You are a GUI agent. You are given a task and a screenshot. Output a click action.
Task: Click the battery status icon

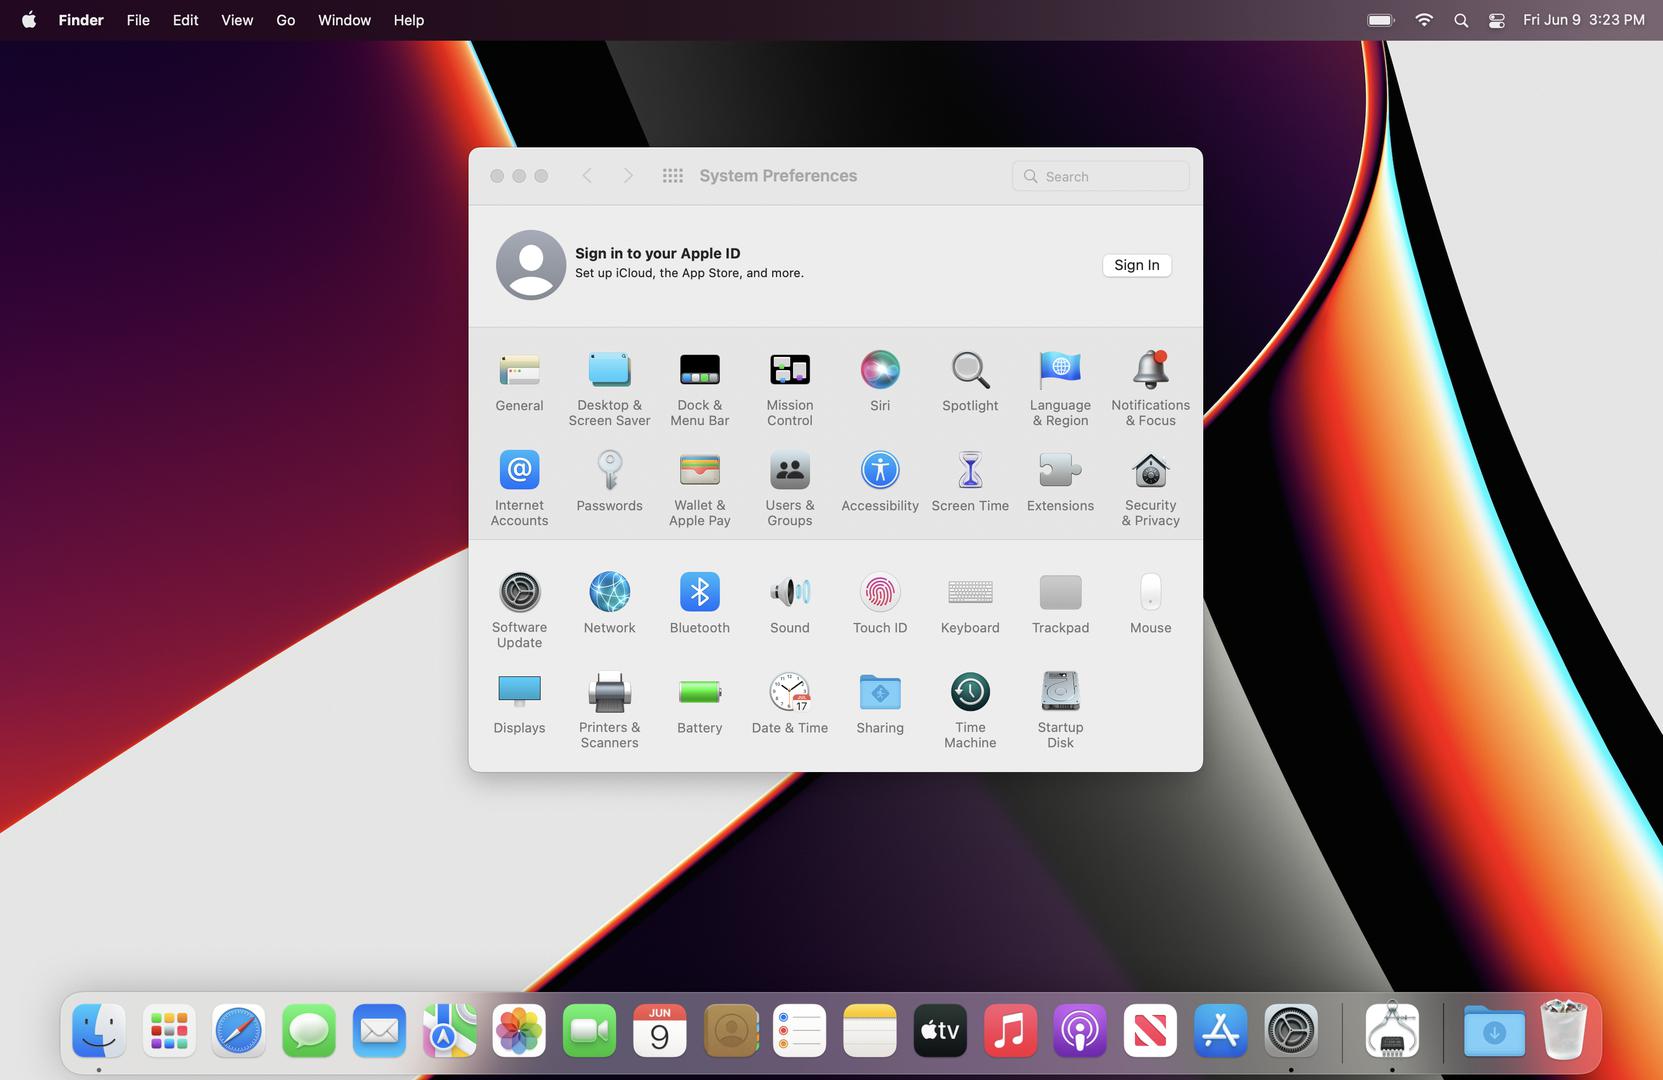click(x=1381, y=20)
